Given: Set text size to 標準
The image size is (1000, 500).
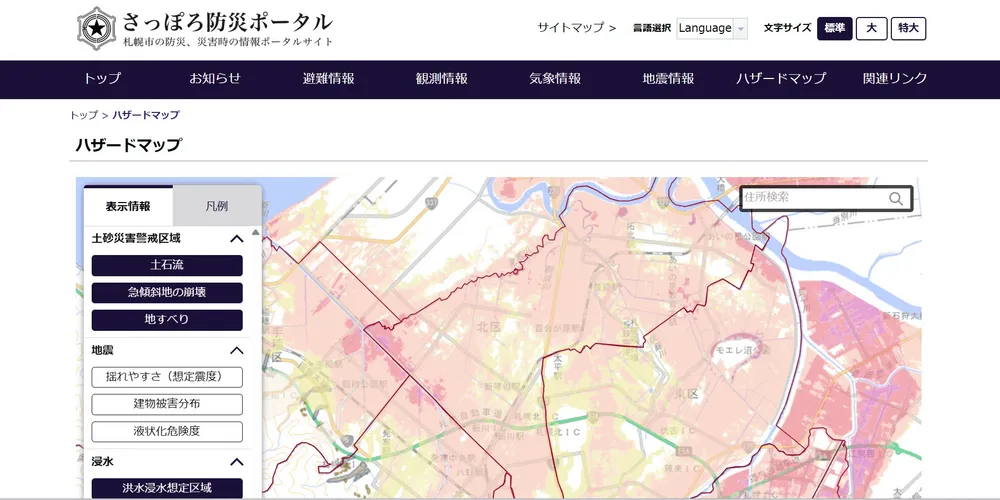Looking at the screenshot, I should pyautogui.click(x=835, y=29).
